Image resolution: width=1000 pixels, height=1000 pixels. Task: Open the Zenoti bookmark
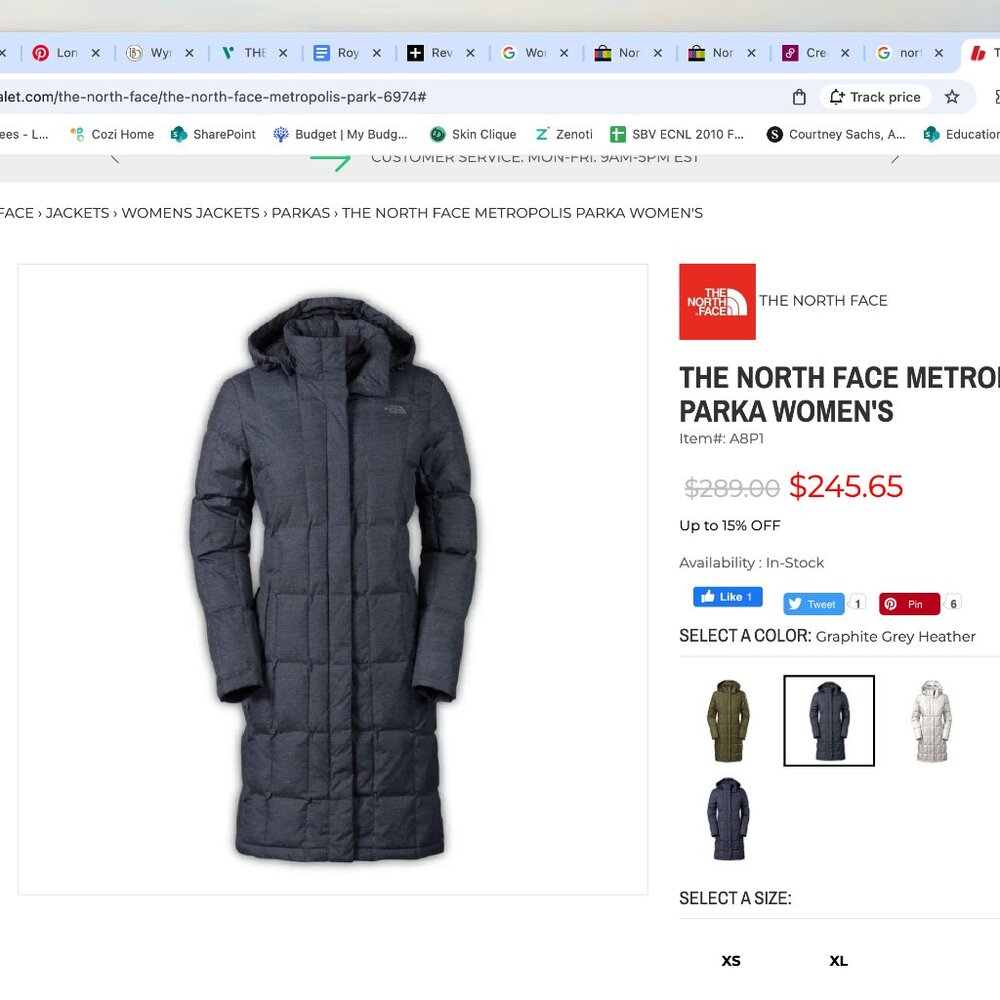pyautogui.click(x=563, y=133)
